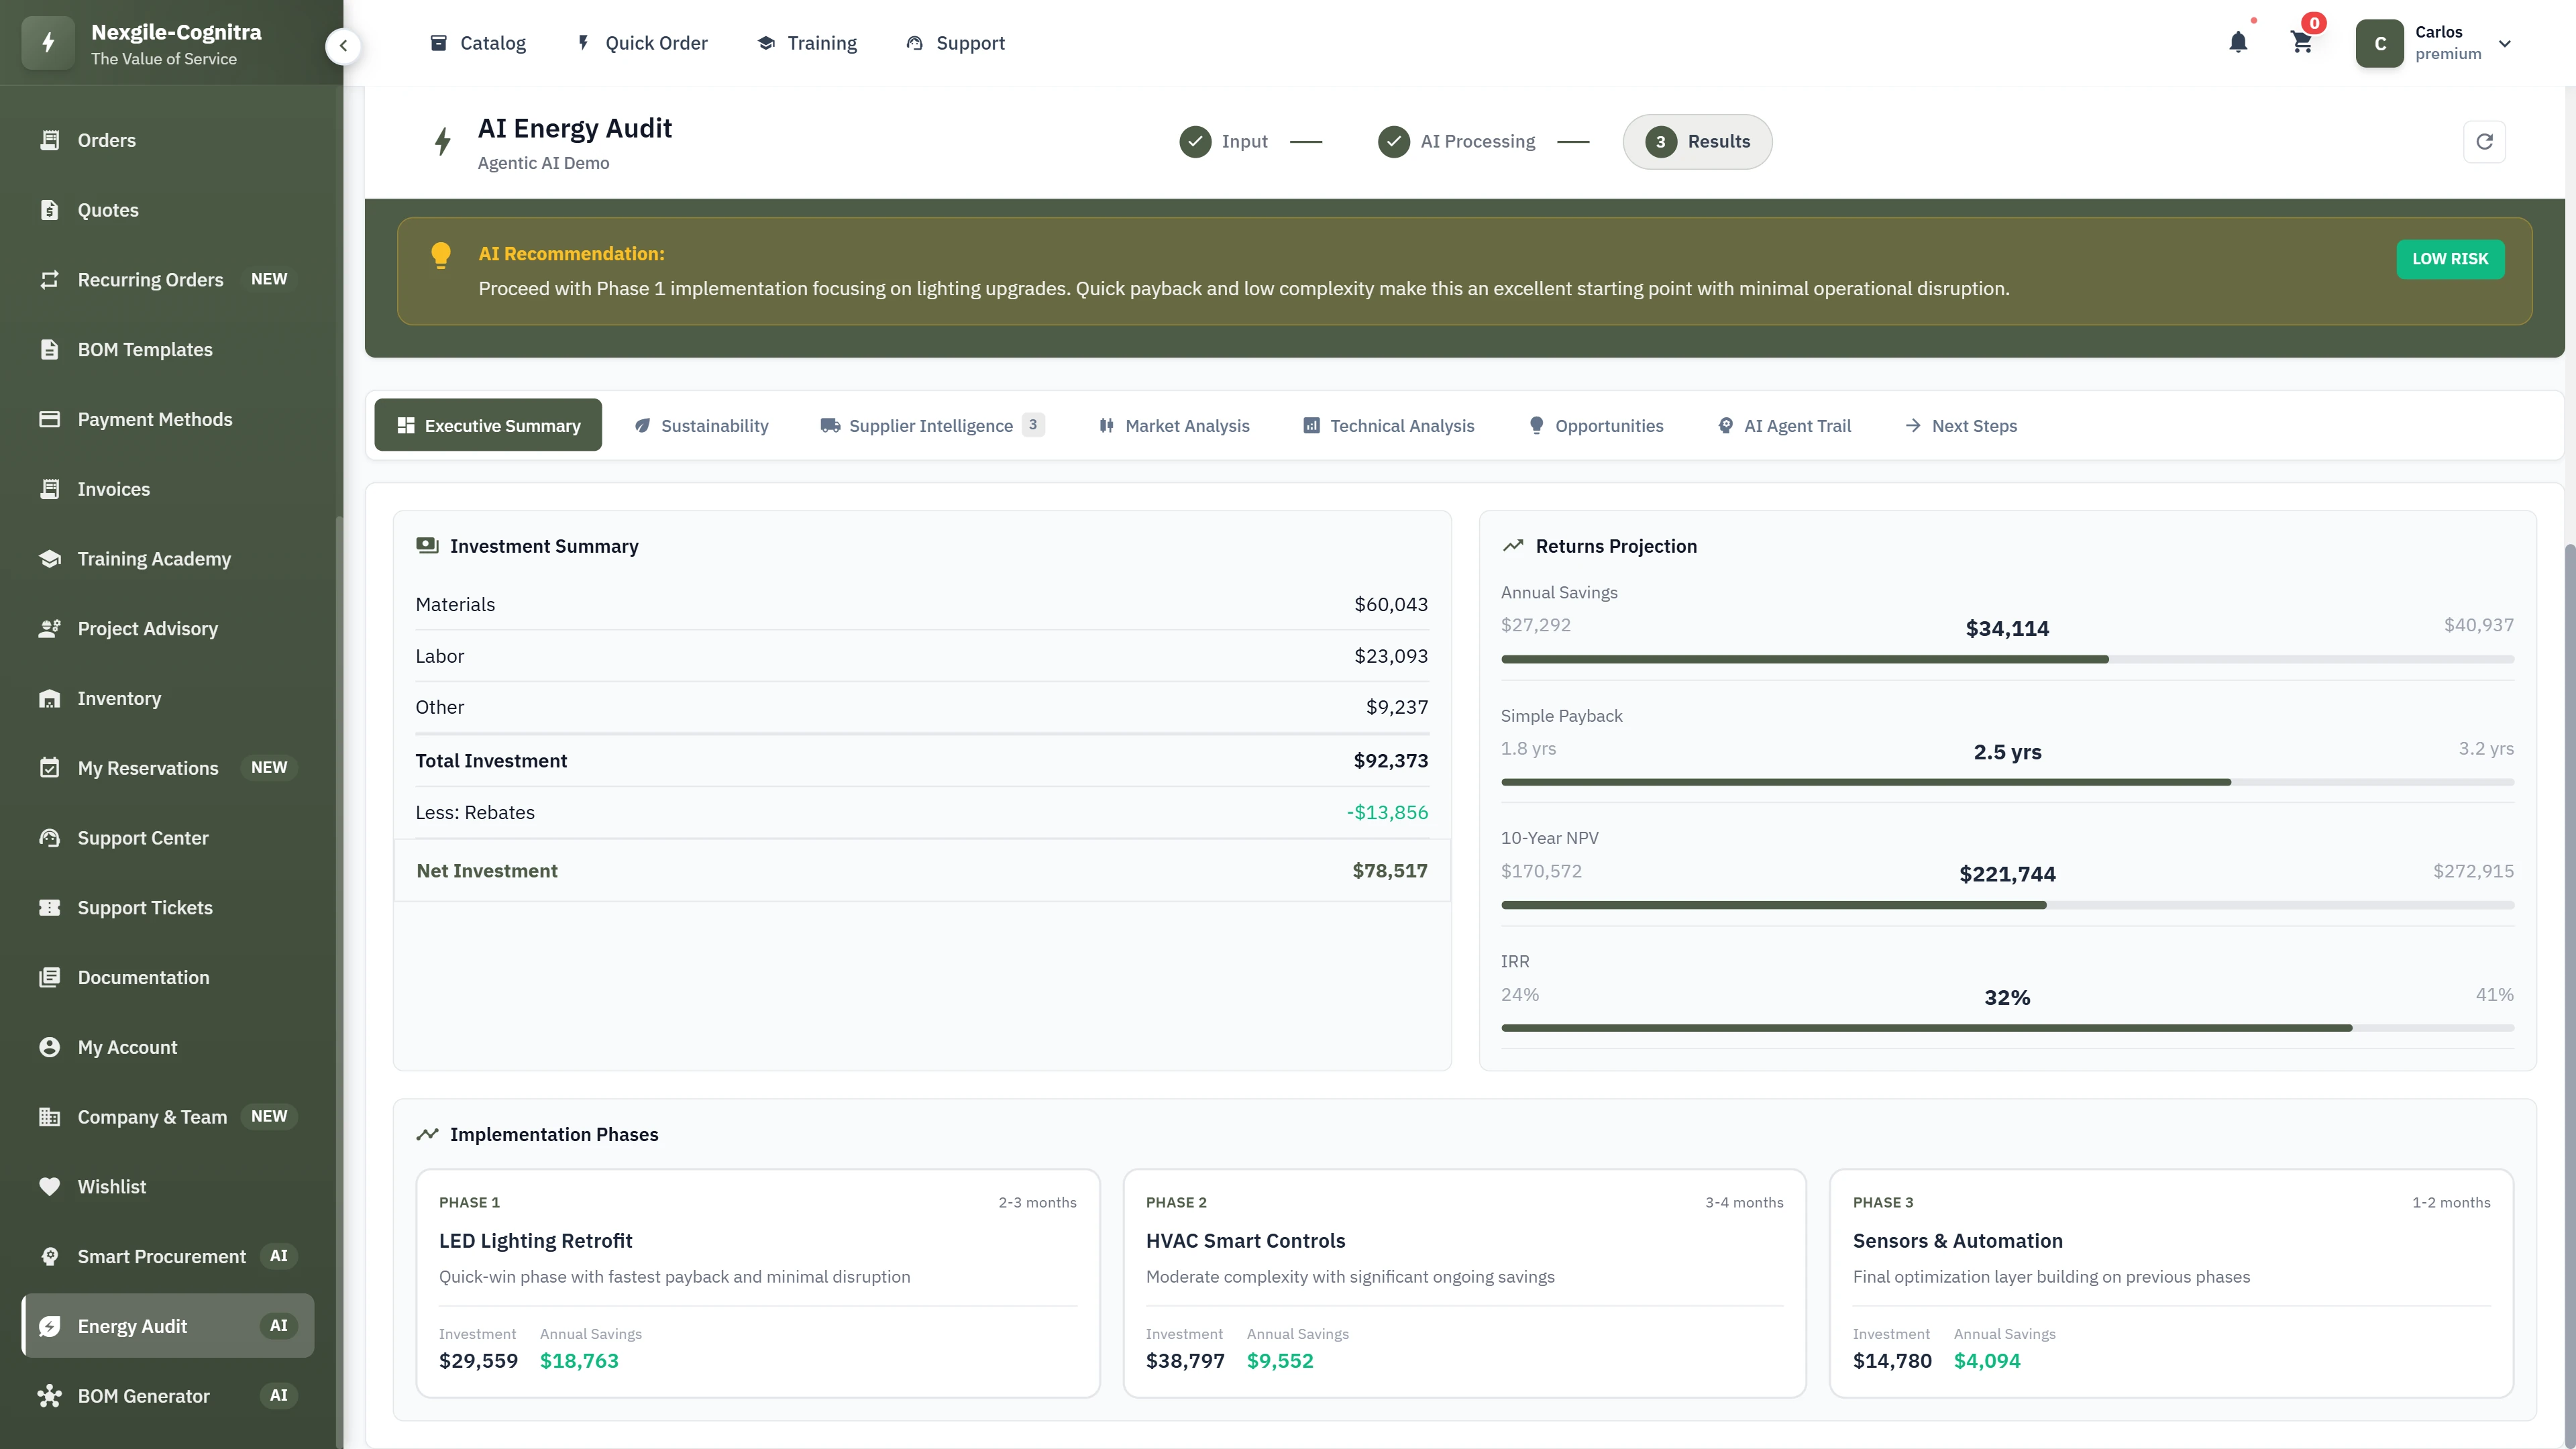The width and height of the screenshot is (2576, 1449).
Task: Open Company & Team section
Action: click(152, 1117)
